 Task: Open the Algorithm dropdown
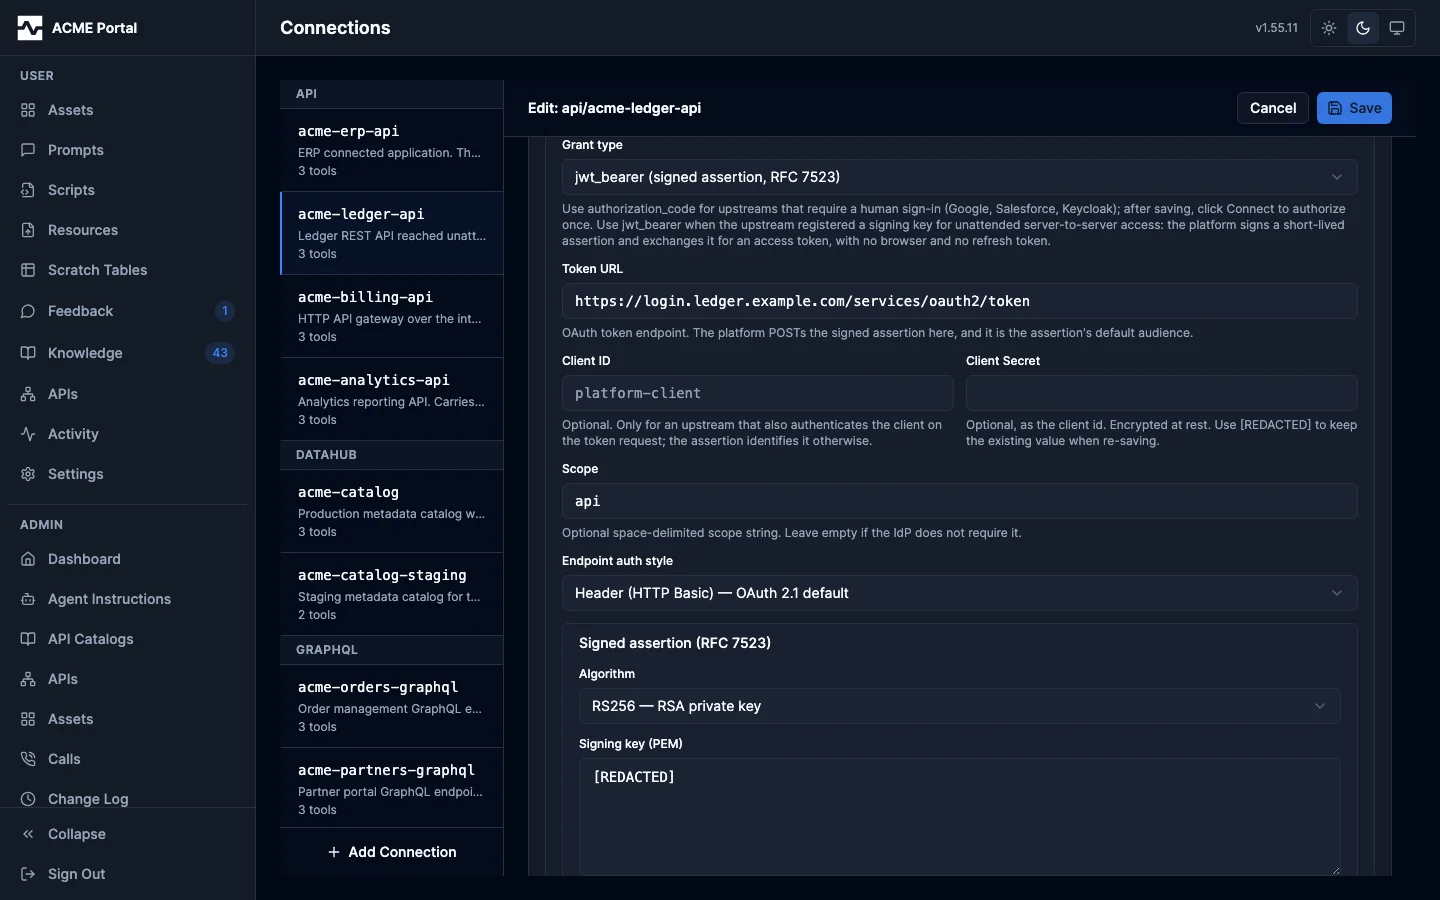pos(960,706)
